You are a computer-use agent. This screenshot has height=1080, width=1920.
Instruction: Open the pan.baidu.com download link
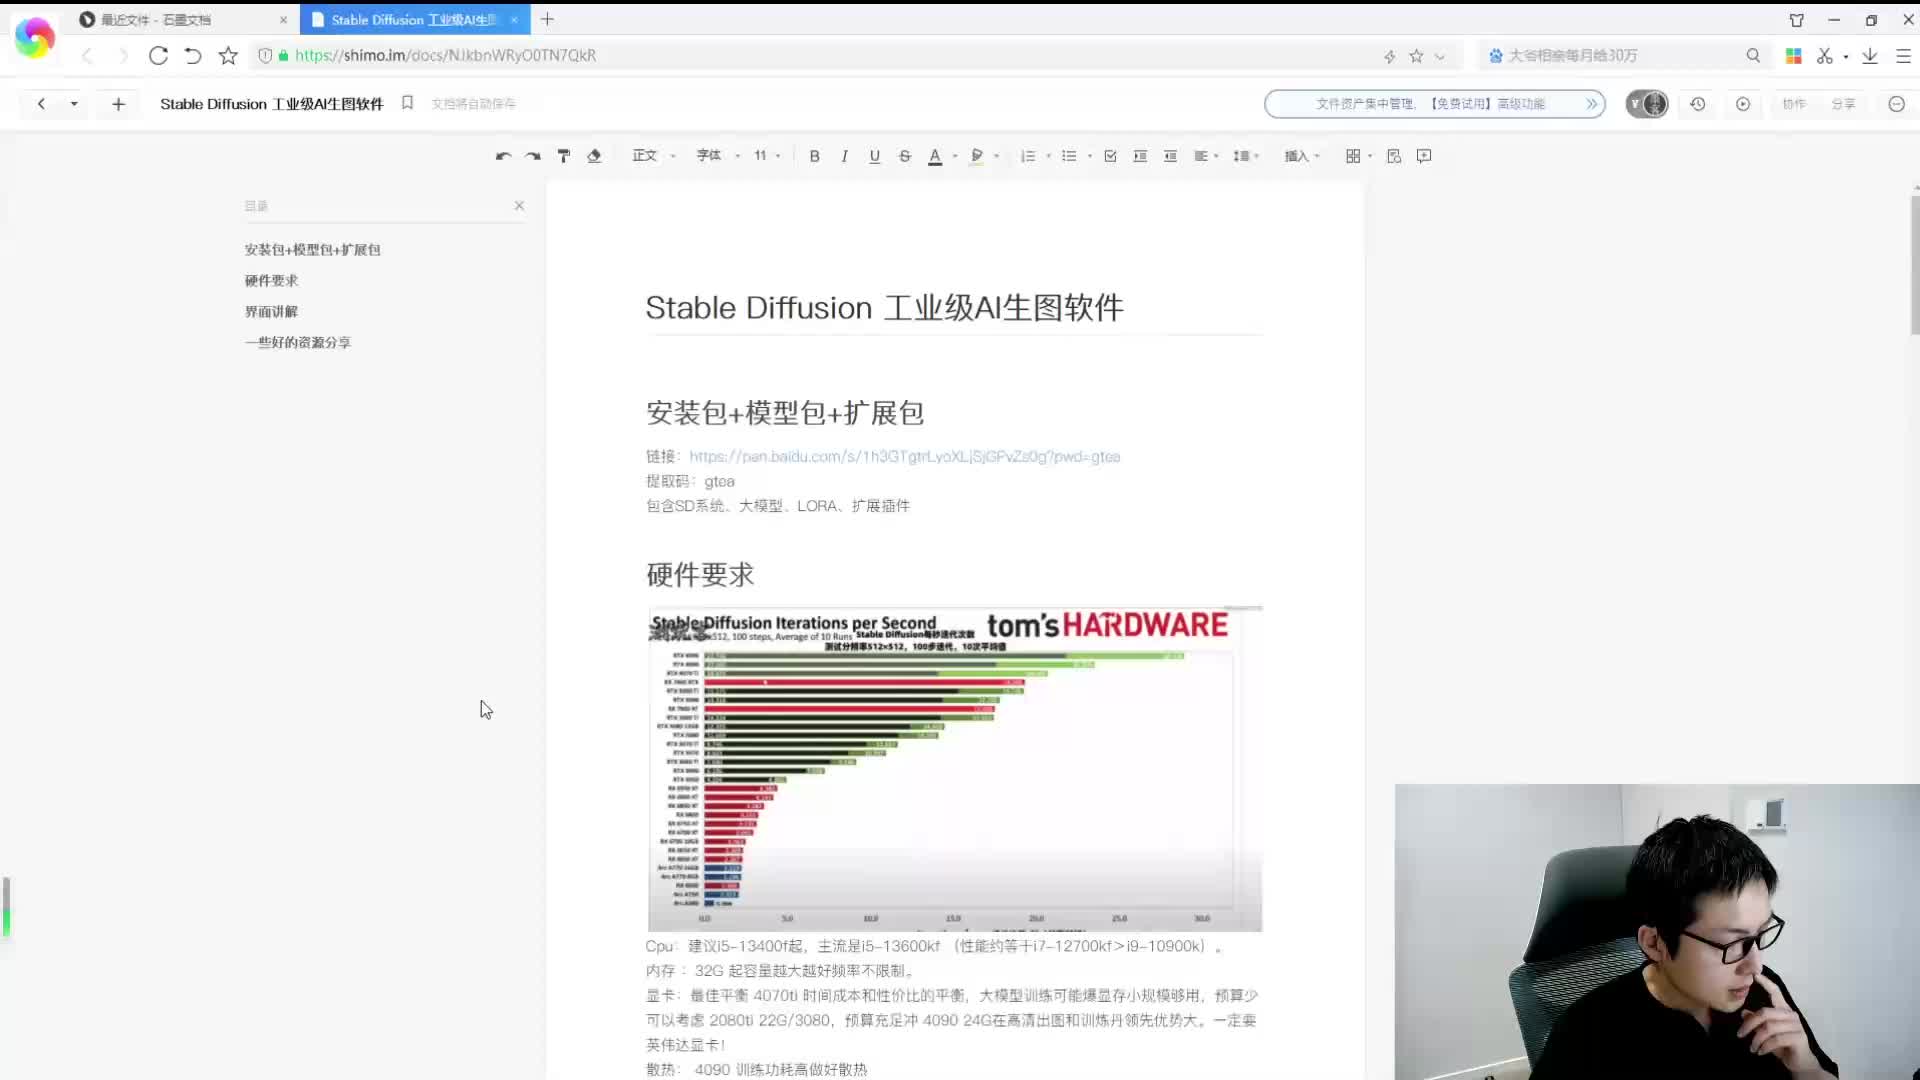click(904, 457)
